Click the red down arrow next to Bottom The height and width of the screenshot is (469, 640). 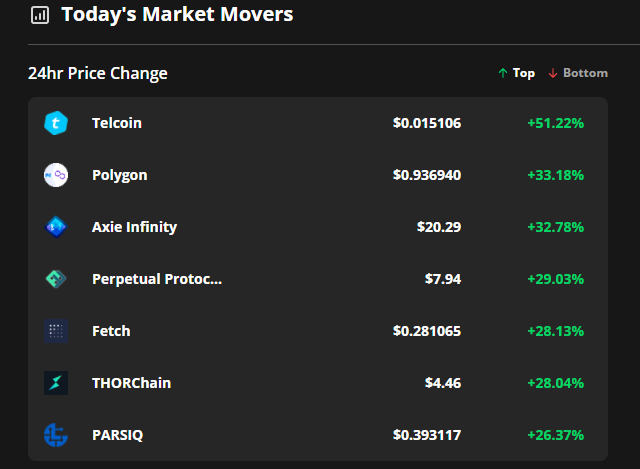pos(553,73)
